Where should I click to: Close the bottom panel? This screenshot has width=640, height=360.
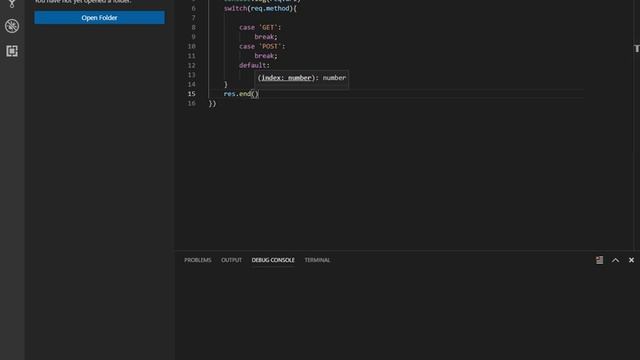coord(631,260)
